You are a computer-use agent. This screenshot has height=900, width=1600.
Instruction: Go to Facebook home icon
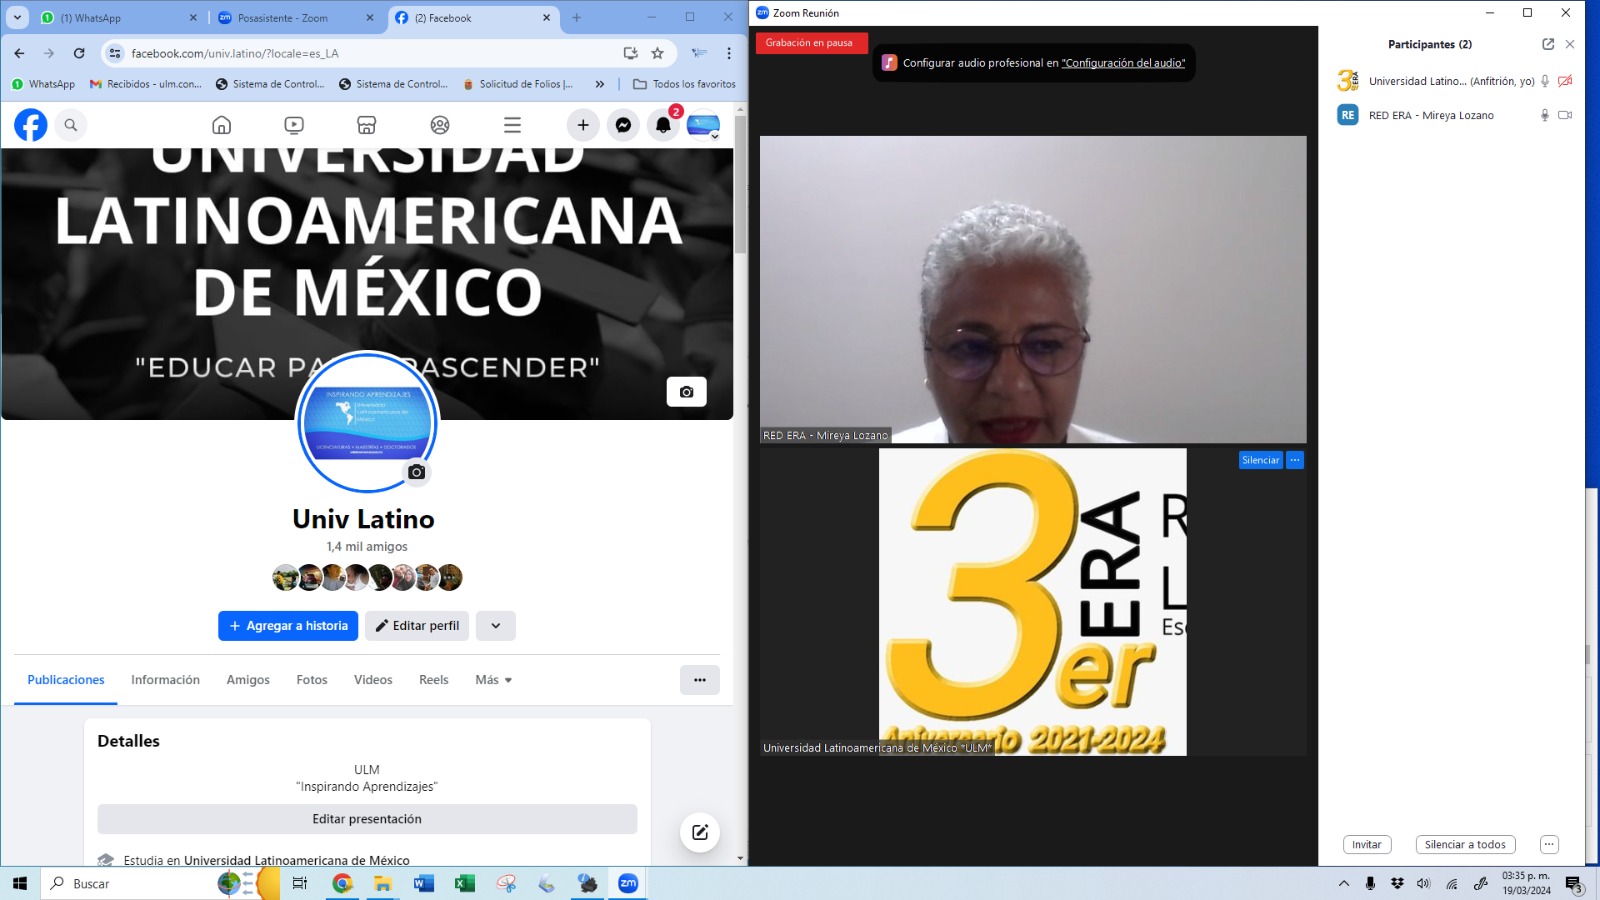coord(222,125)
